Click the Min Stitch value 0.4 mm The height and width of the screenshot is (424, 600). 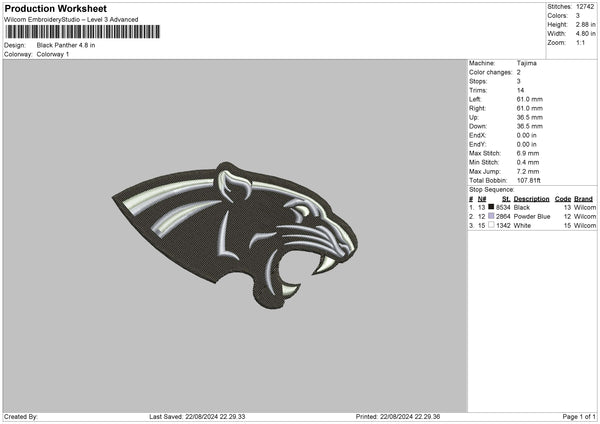point(528,162)
